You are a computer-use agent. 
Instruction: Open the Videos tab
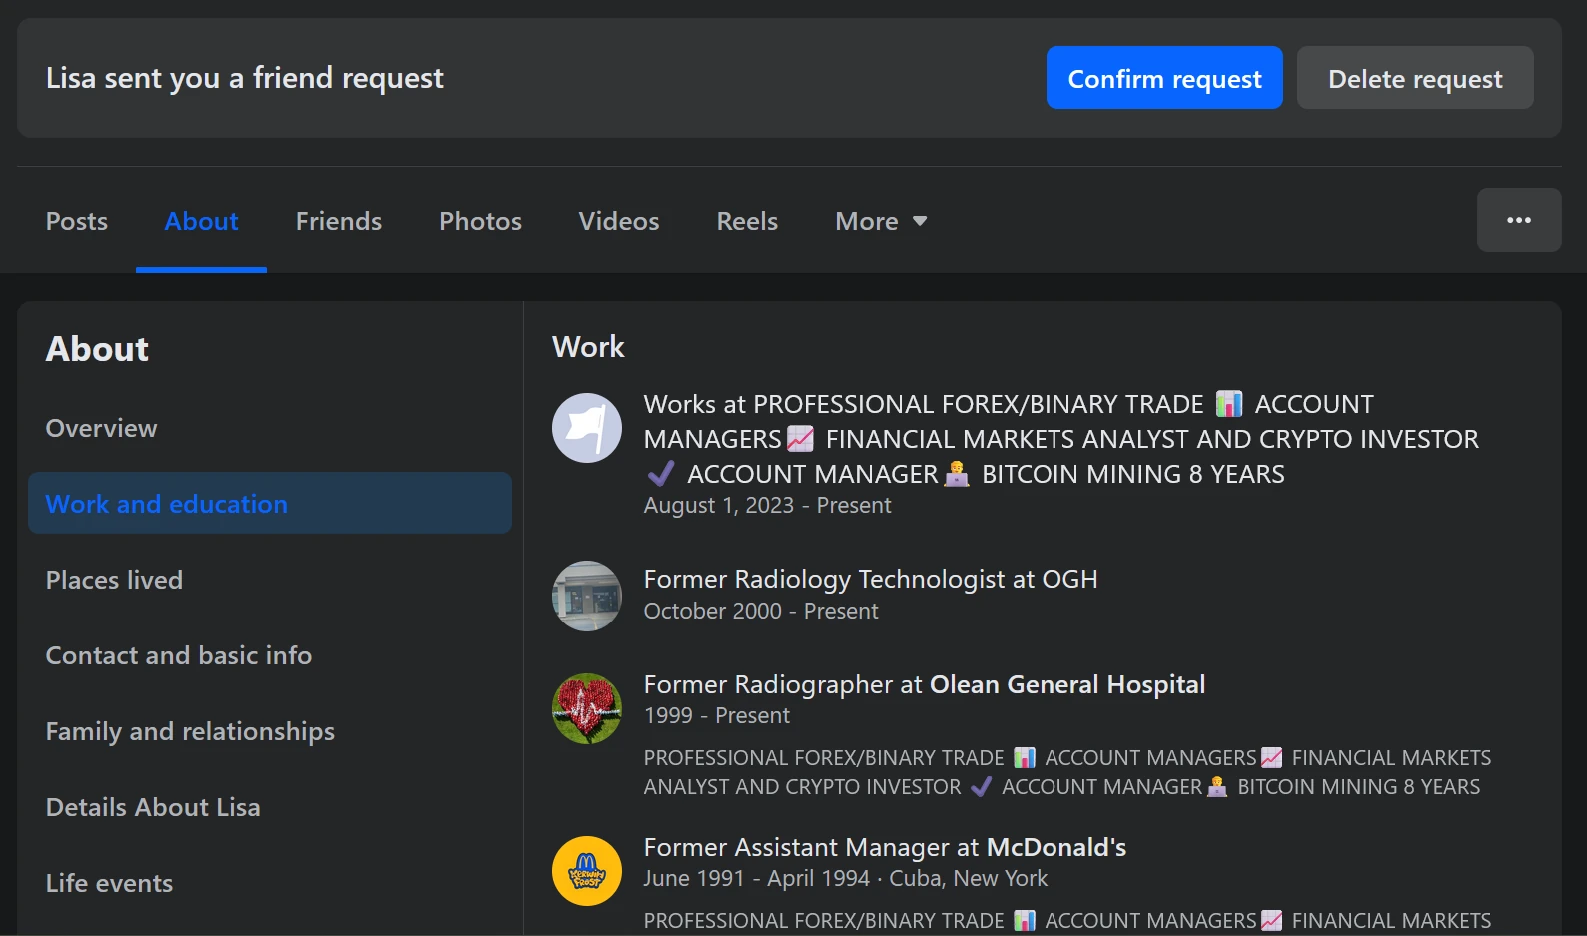pyautogui.click(x=619, y=221)
